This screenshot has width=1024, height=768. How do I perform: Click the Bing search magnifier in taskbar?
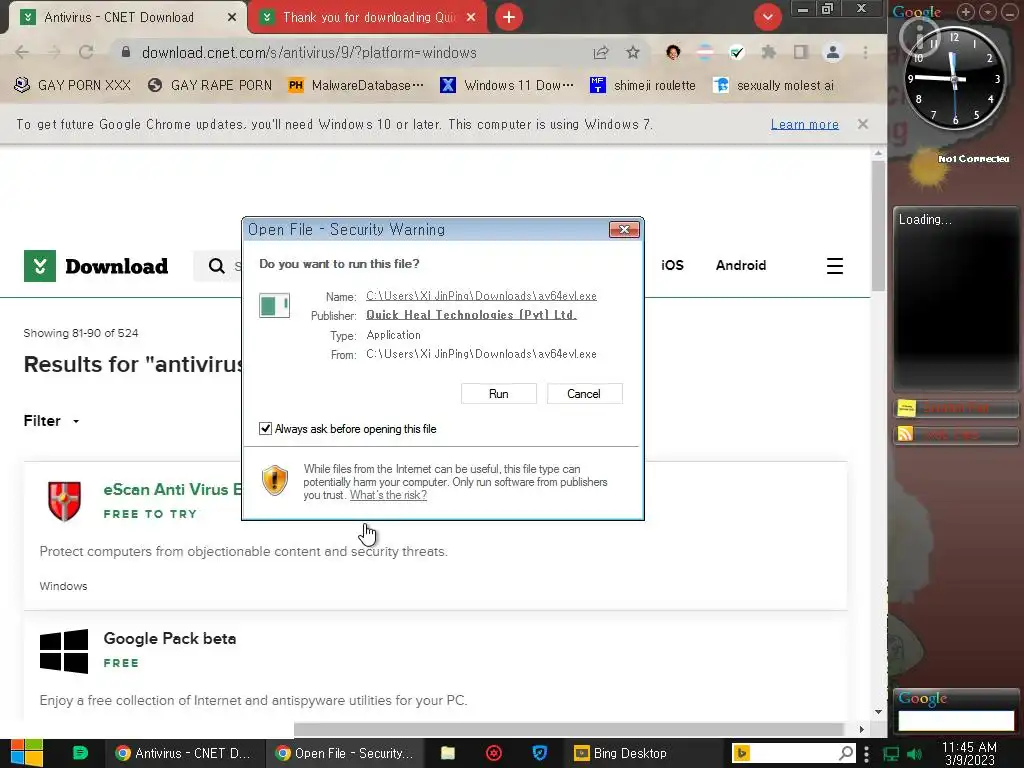846,753
